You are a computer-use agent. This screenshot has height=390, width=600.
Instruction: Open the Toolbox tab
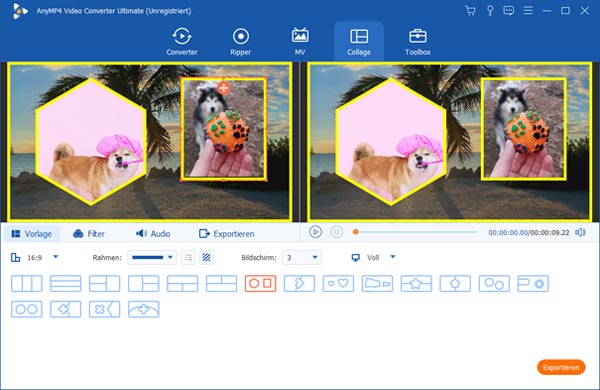418,42
